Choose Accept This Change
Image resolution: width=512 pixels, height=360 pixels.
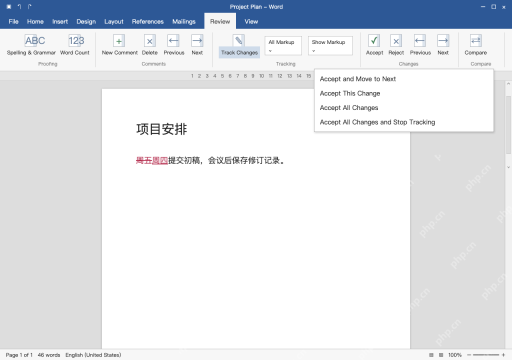[x=404, y=93]
